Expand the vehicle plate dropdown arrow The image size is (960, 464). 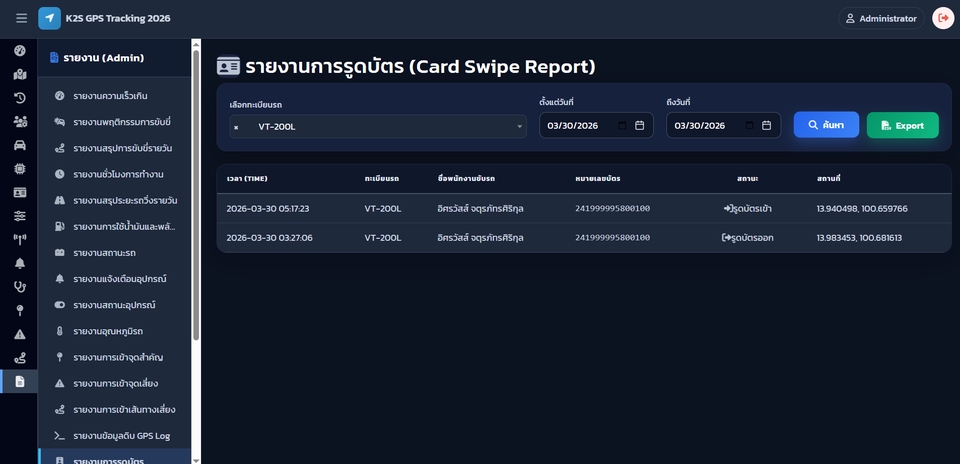click(x=520, y=126)
